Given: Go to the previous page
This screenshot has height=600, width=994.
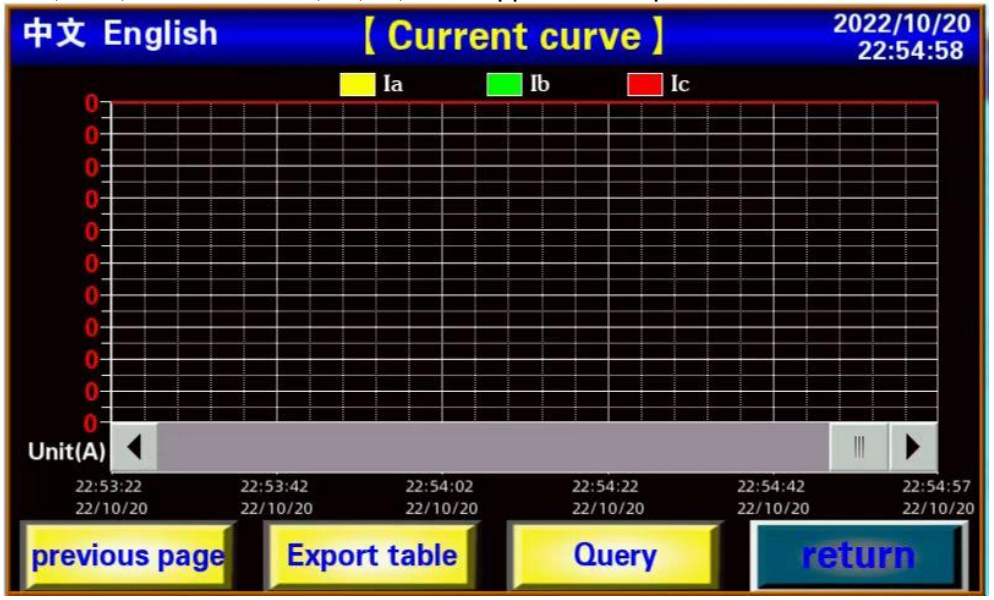Looking at the screenshot, I should tap(127, 556).
